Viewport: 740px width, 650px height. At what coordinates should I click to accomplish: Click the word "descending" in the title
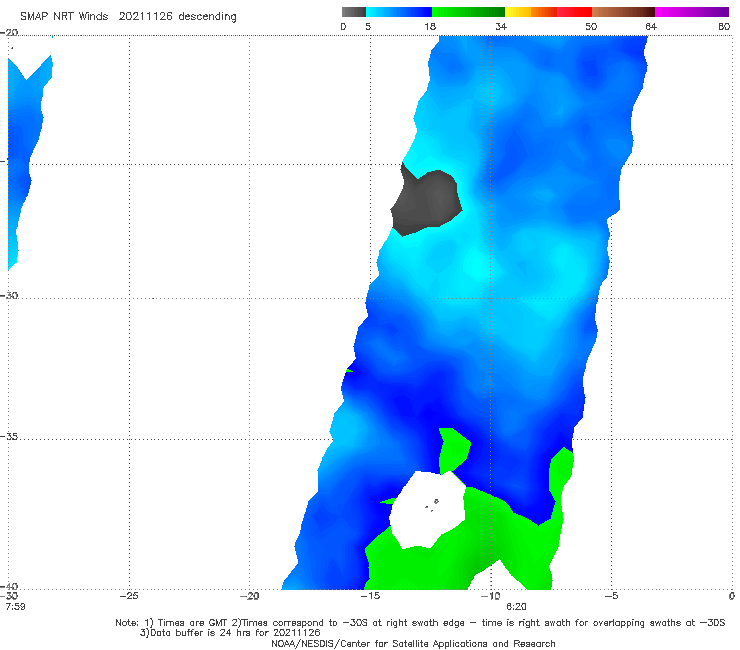pos(207,17)
